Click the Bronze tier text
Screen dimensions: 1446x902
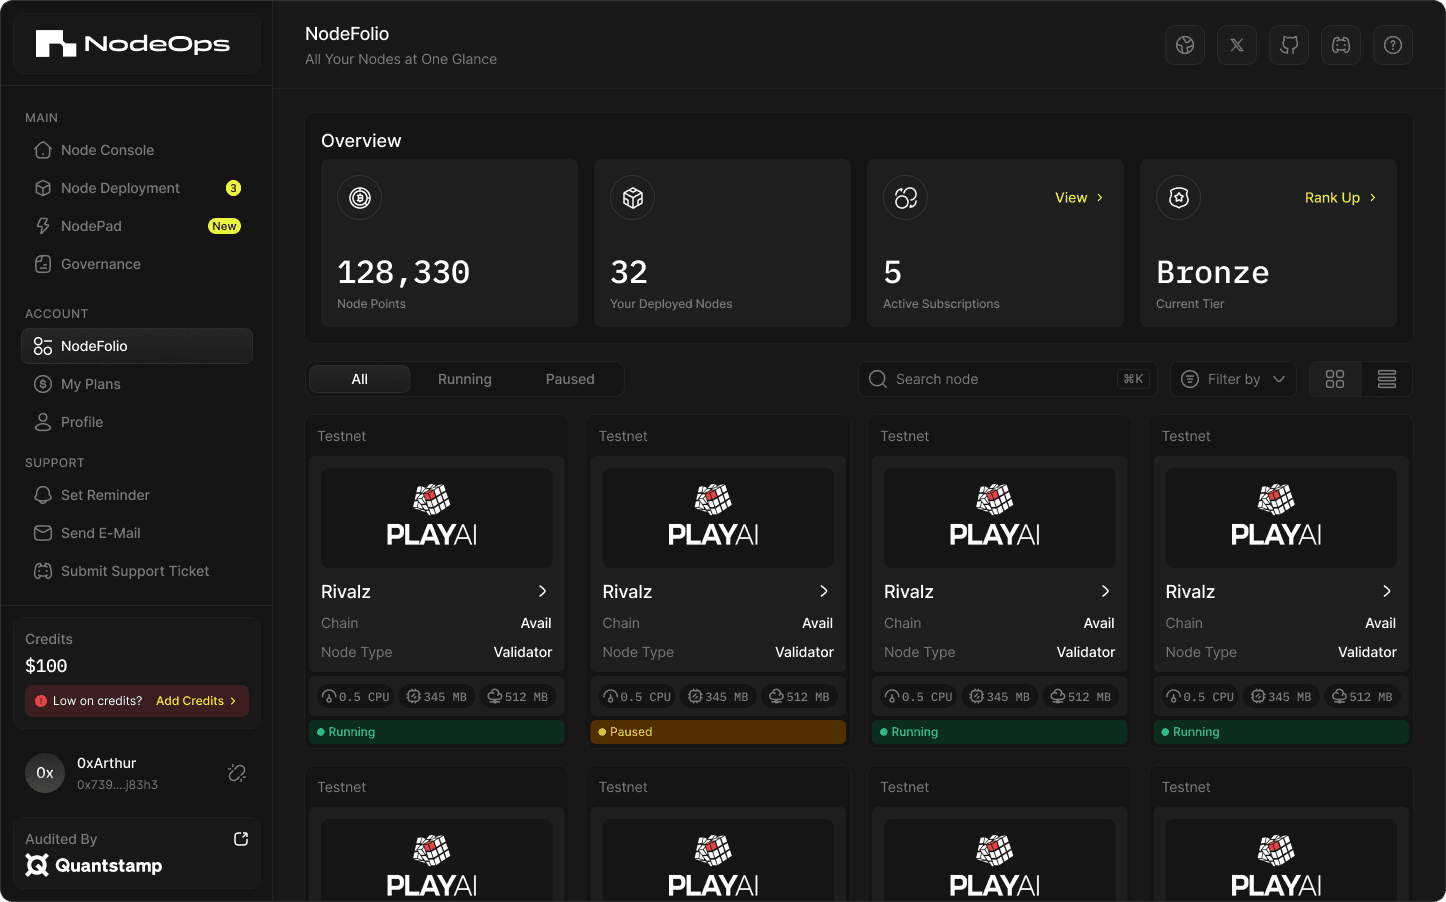click(1212, 272)
